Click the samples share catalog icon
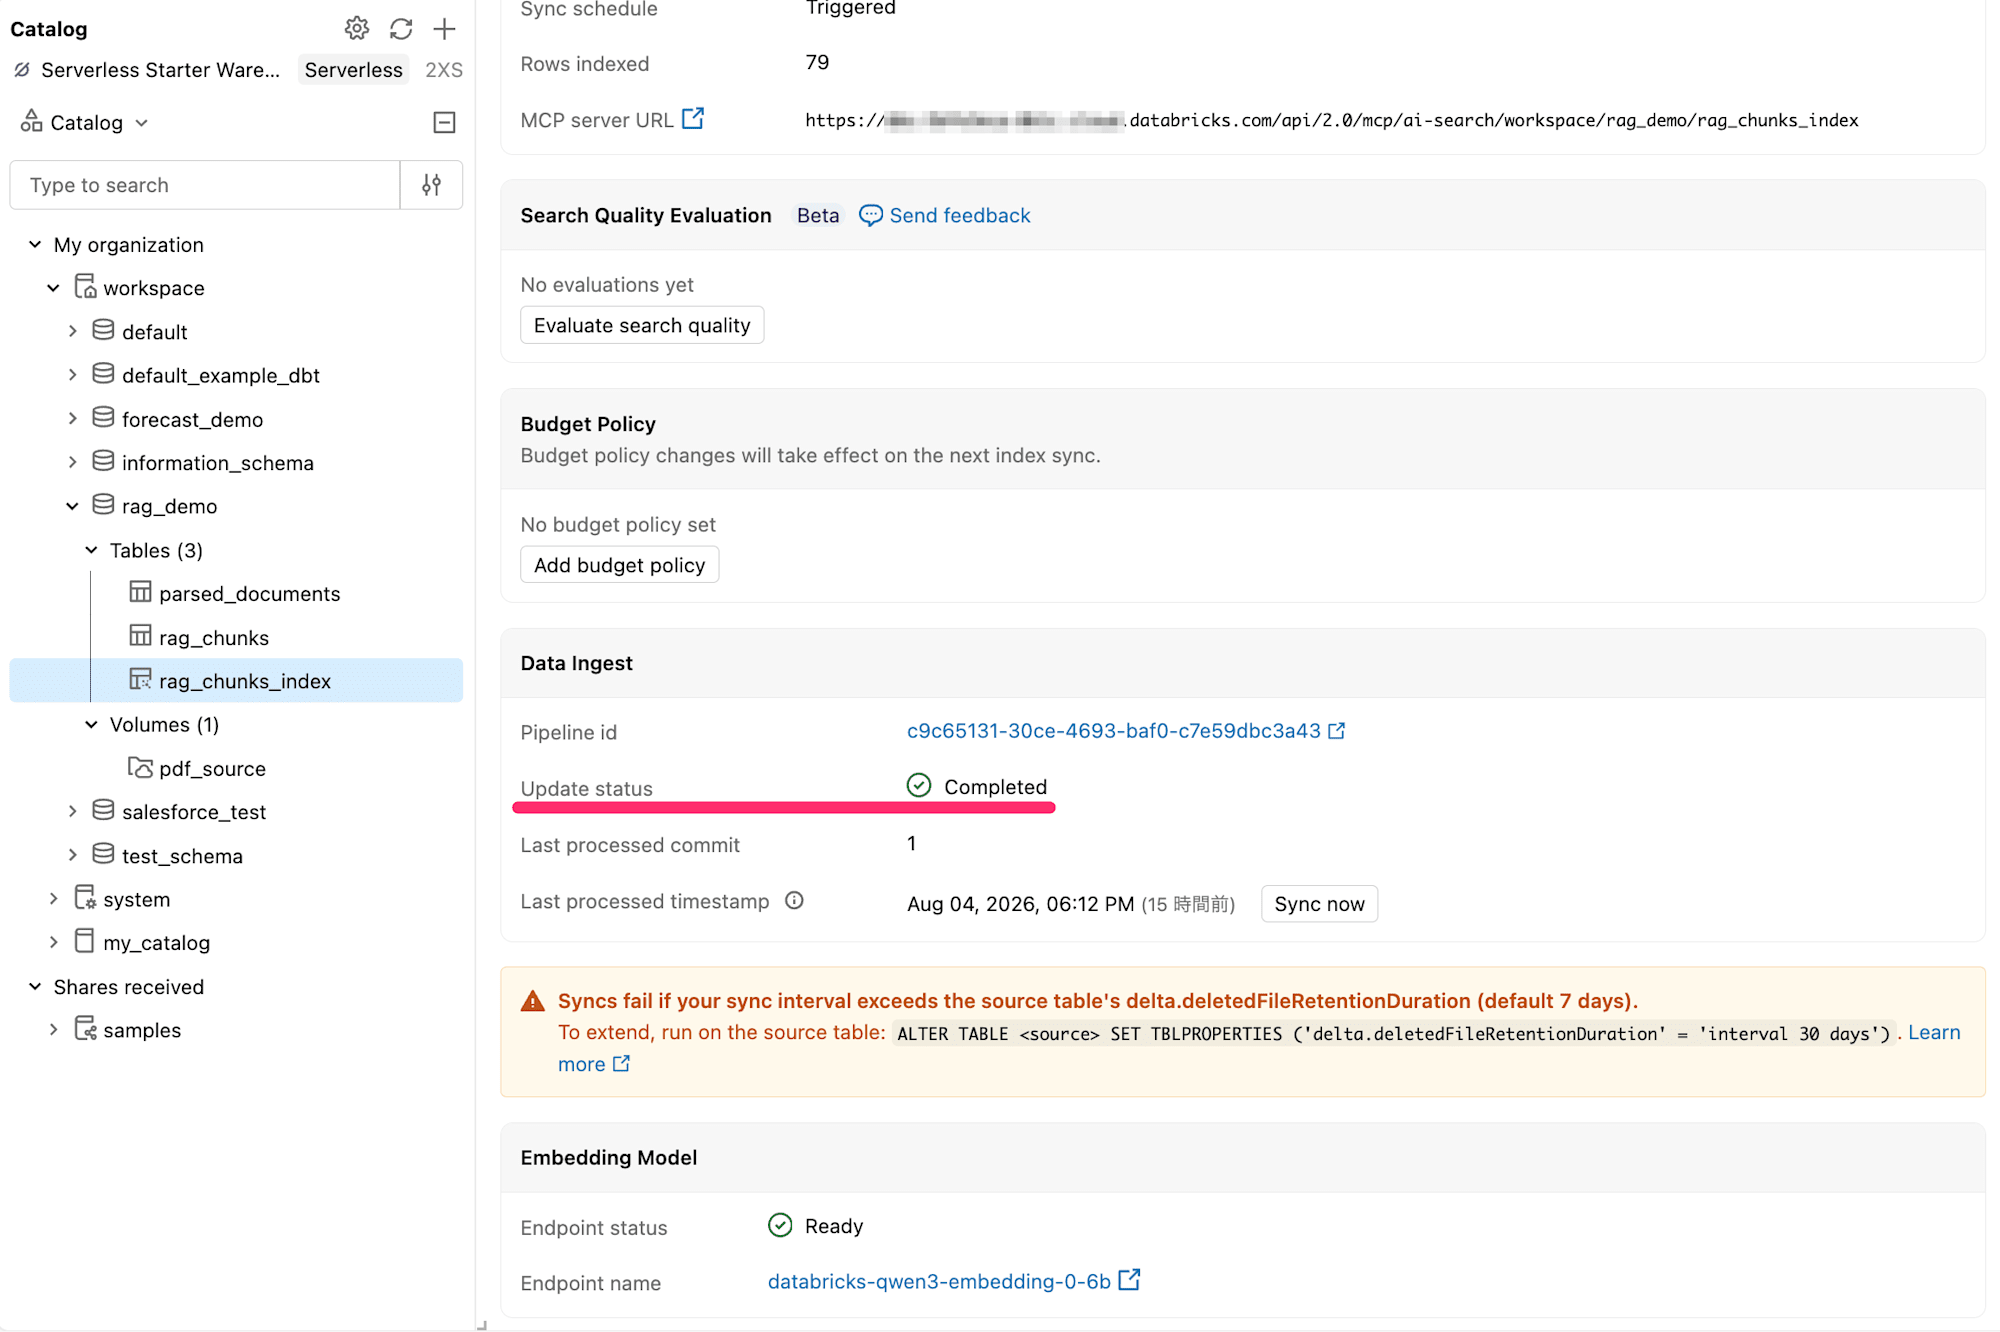 [x=86, y=1029]
